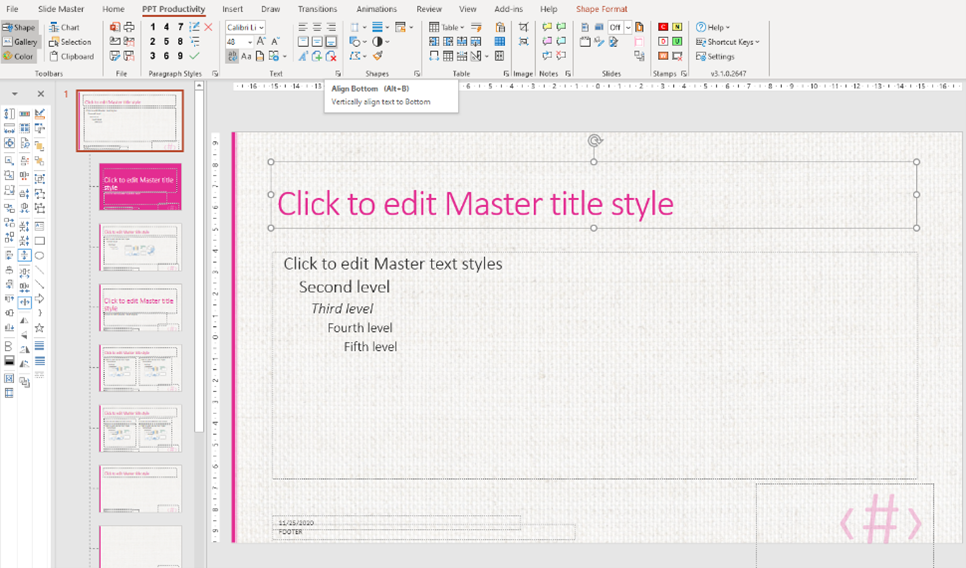This screenshot has width=966, height=568.
Task: Click 'Second level' text in content placeholder
Action: coord(344,287)
